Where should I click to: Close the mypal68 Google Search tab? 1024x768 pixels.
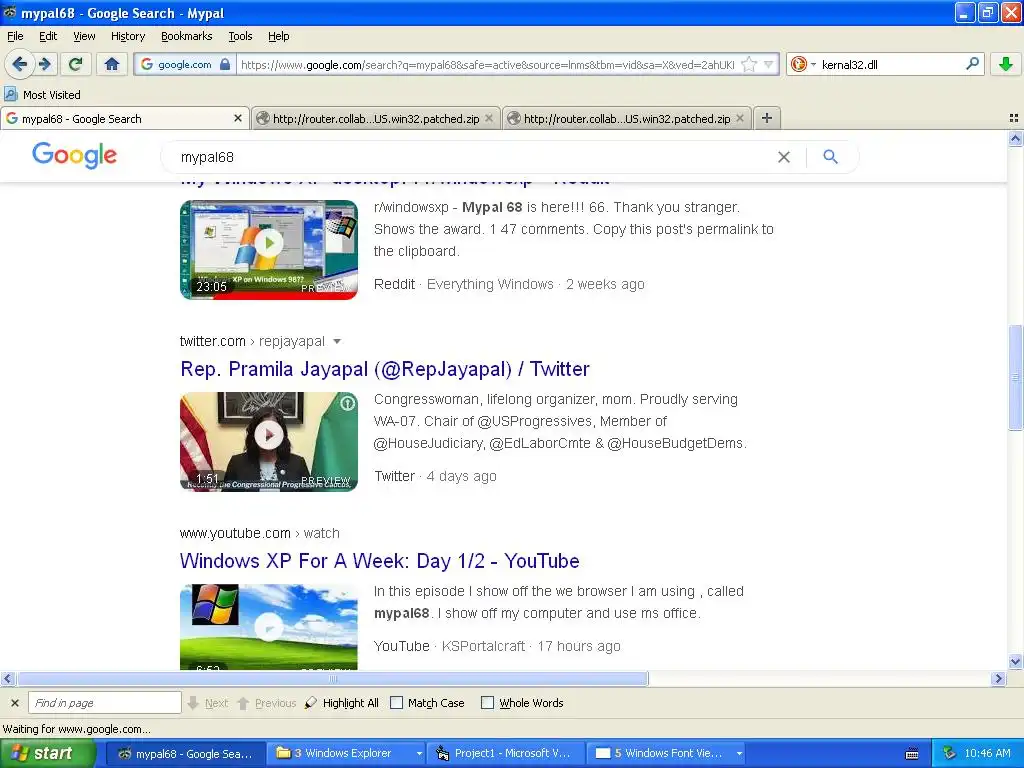click(x=238, y=118)
